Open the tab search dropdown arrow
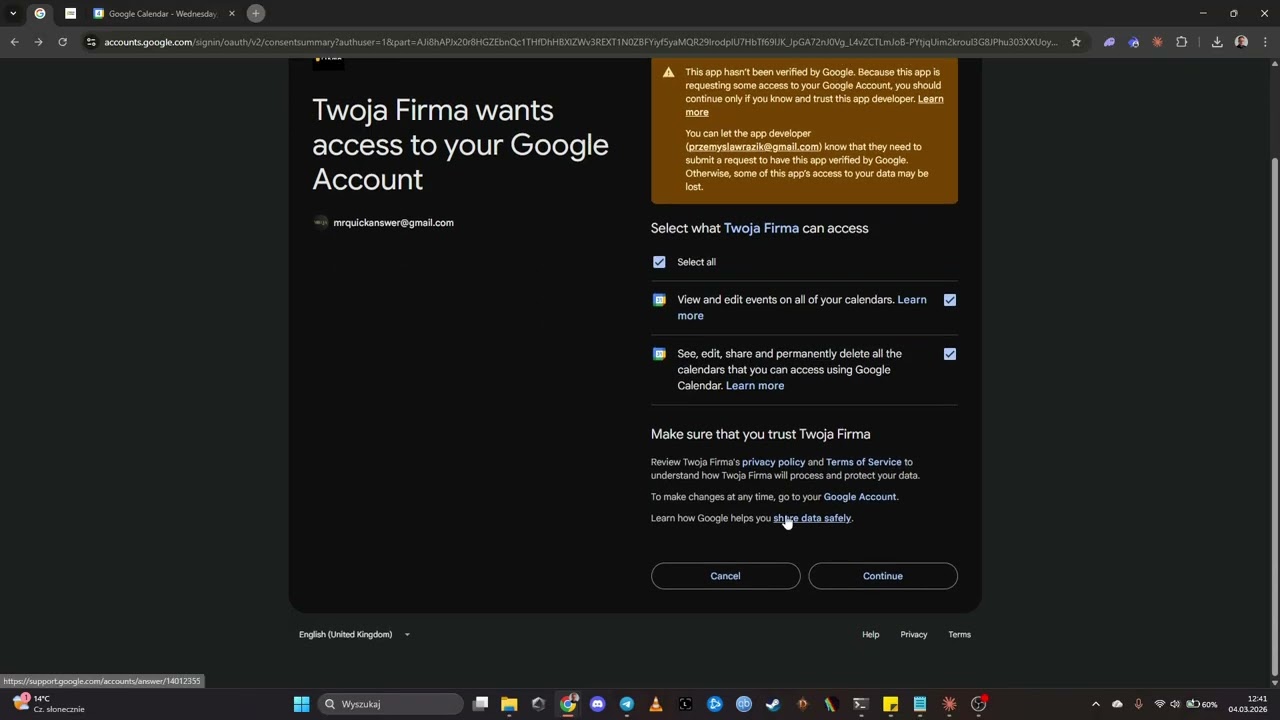 tap(13, 13)
